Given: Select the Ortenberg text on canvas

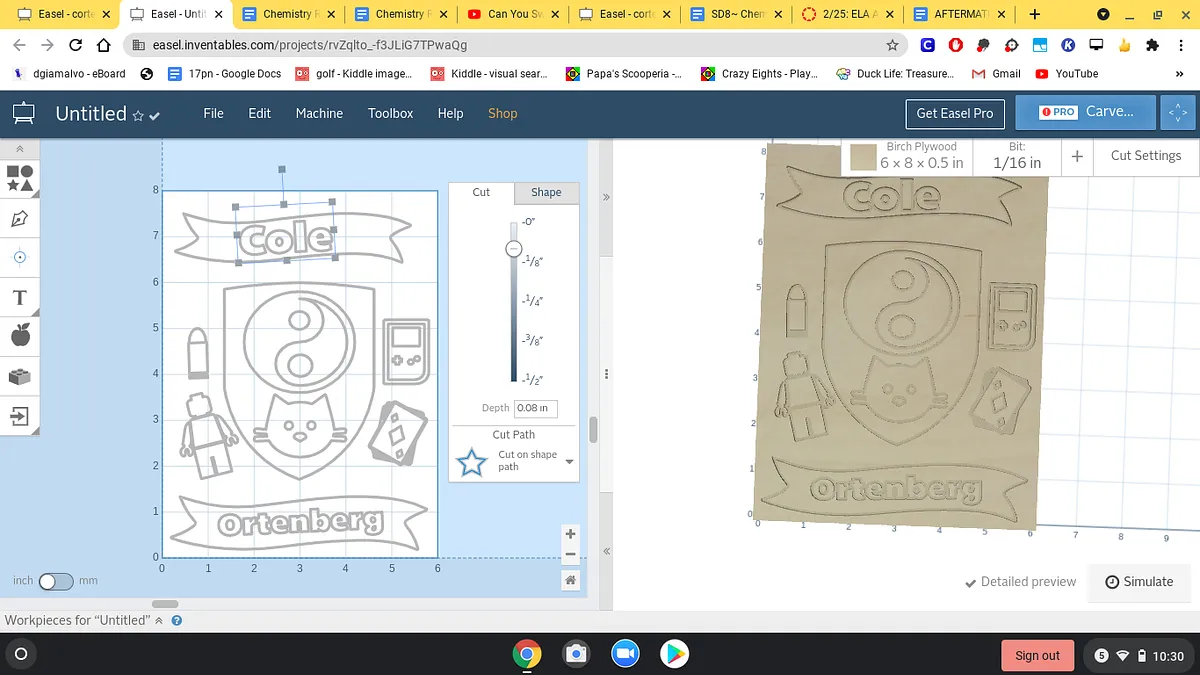Looking at the screenshot, I should point(299,523).
